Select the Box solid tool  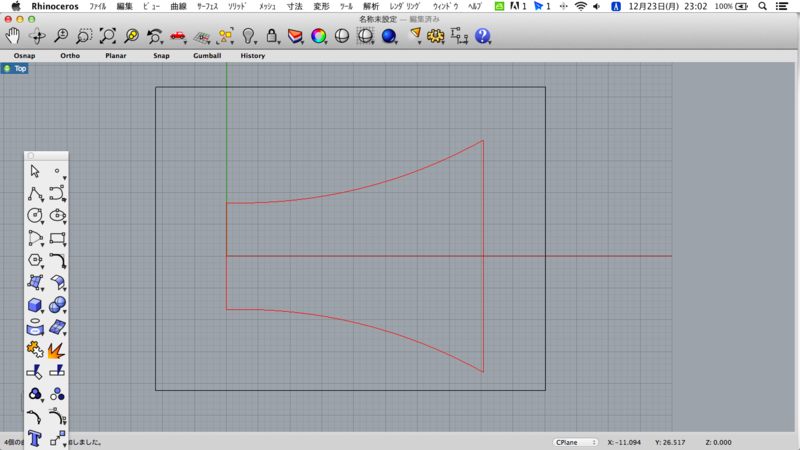[35, 305]
